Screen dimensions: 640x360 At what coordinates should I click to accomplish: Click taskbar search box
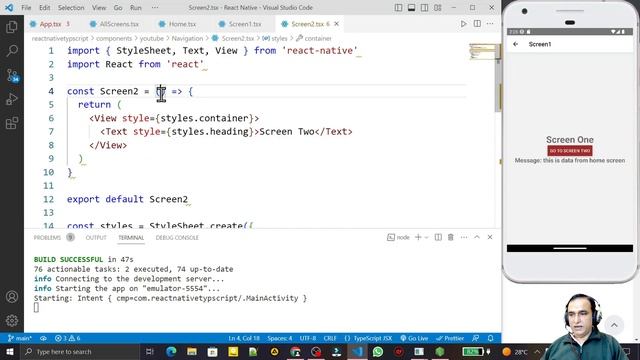80,351
